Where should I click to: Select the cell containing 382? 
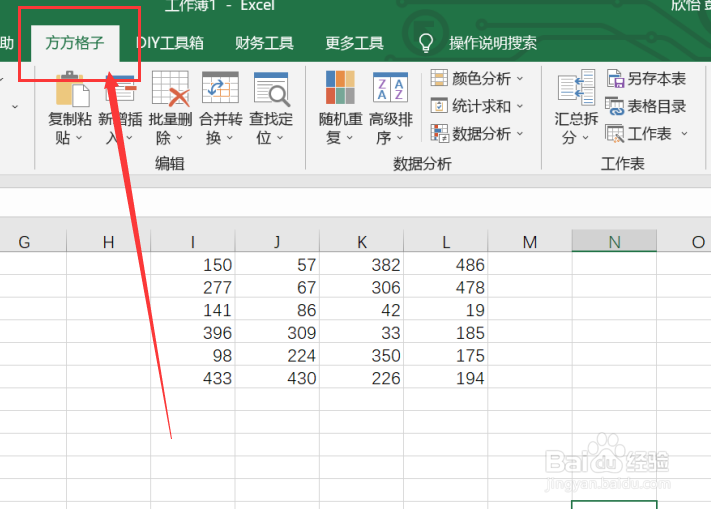point(361,264)
